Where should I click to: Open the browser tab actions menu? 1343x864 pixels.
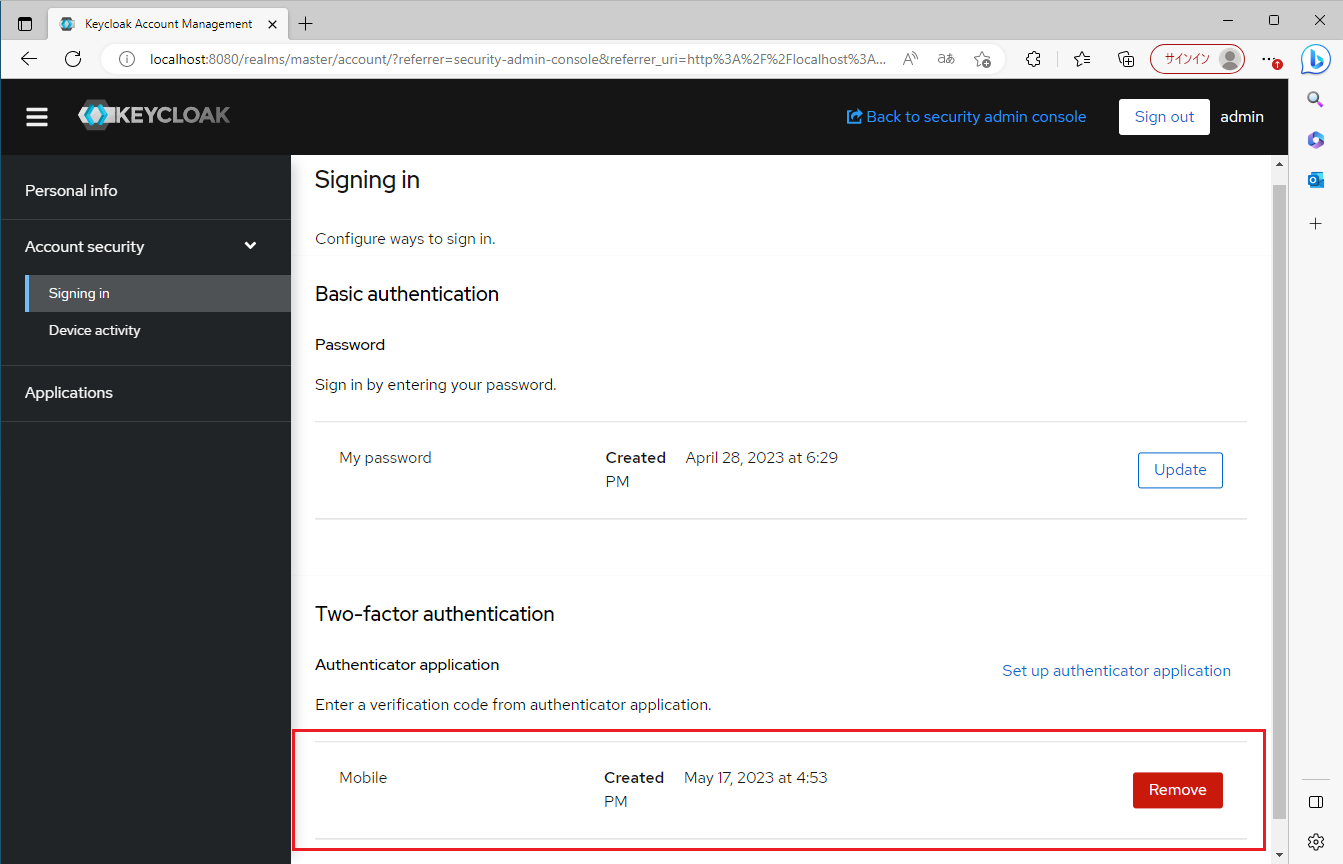24,22
